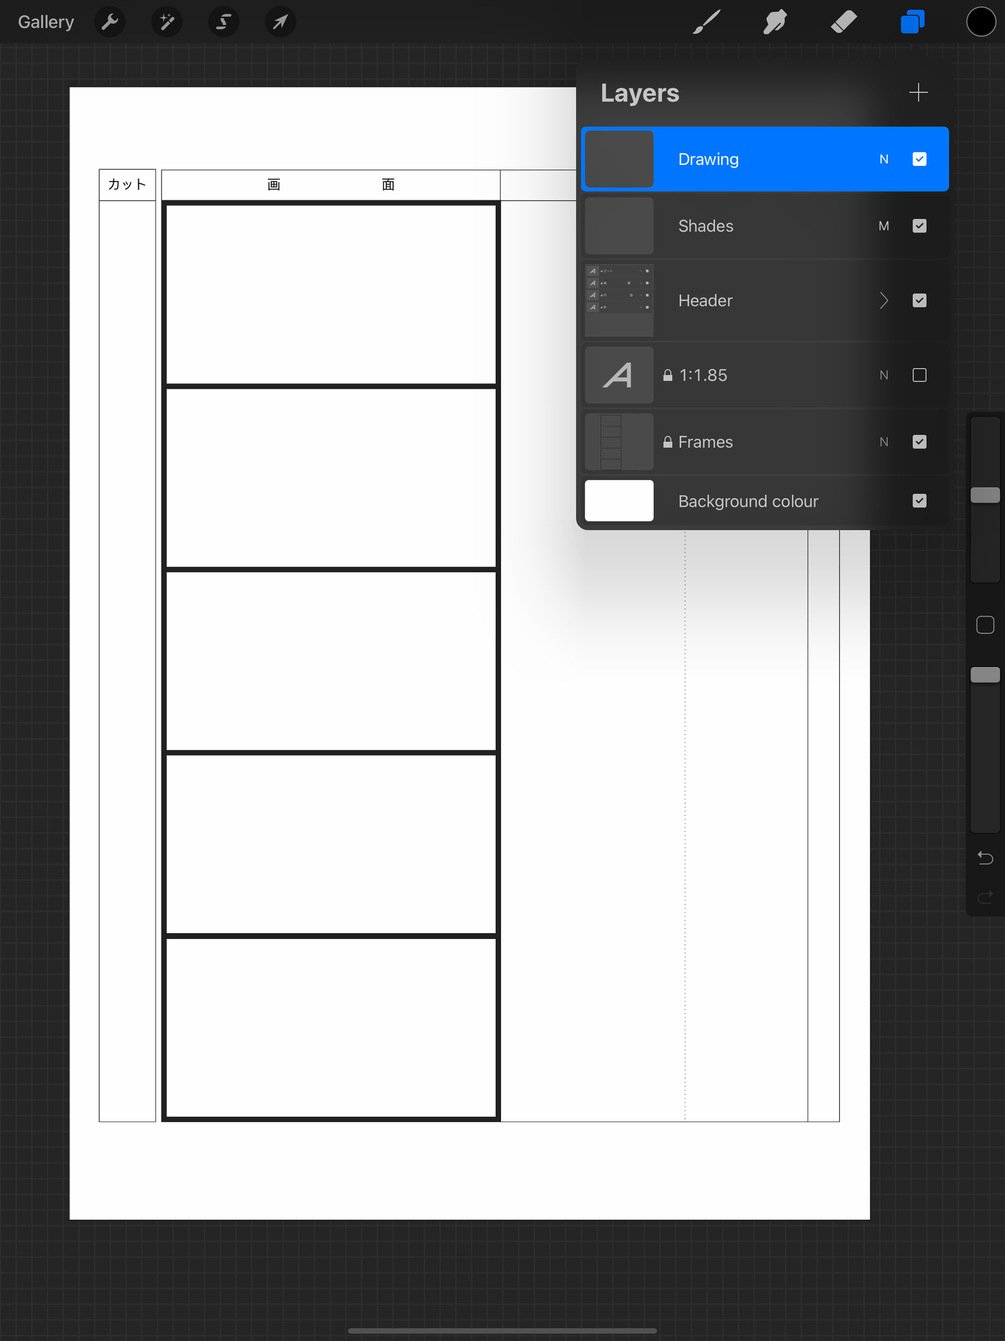Open blend mode N for Drawing layer
The image size is (1005, 1341).
pyautogui.click(x=884, y=159)
